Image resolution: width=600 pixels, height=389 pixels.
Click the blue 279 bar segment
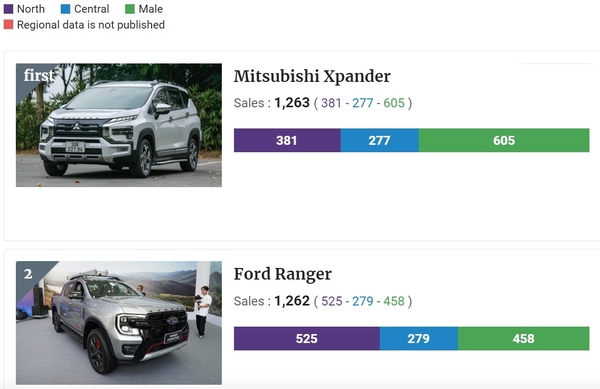[419, 339]
